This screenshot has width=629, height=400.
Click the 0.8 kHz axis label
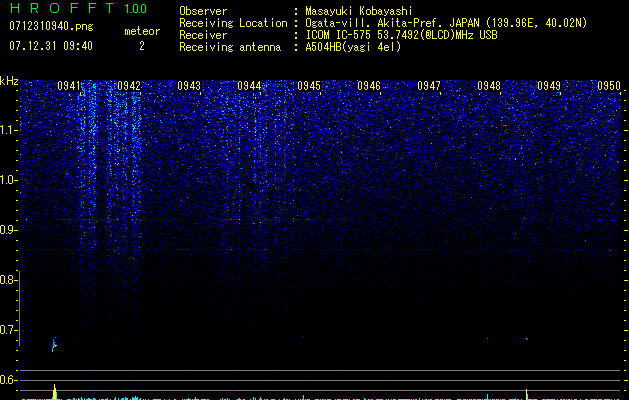point(8,280)
